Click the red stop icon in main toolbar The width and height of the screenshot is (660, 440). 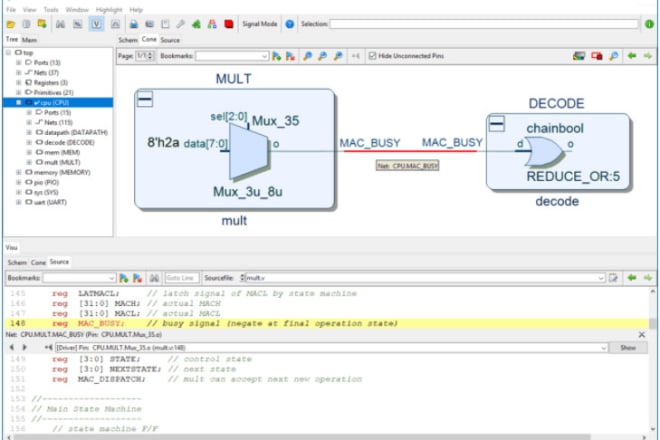229,24
